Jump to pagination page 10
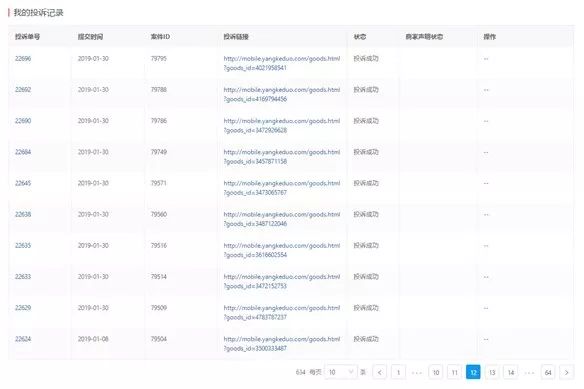 click(x=436, y=372)
